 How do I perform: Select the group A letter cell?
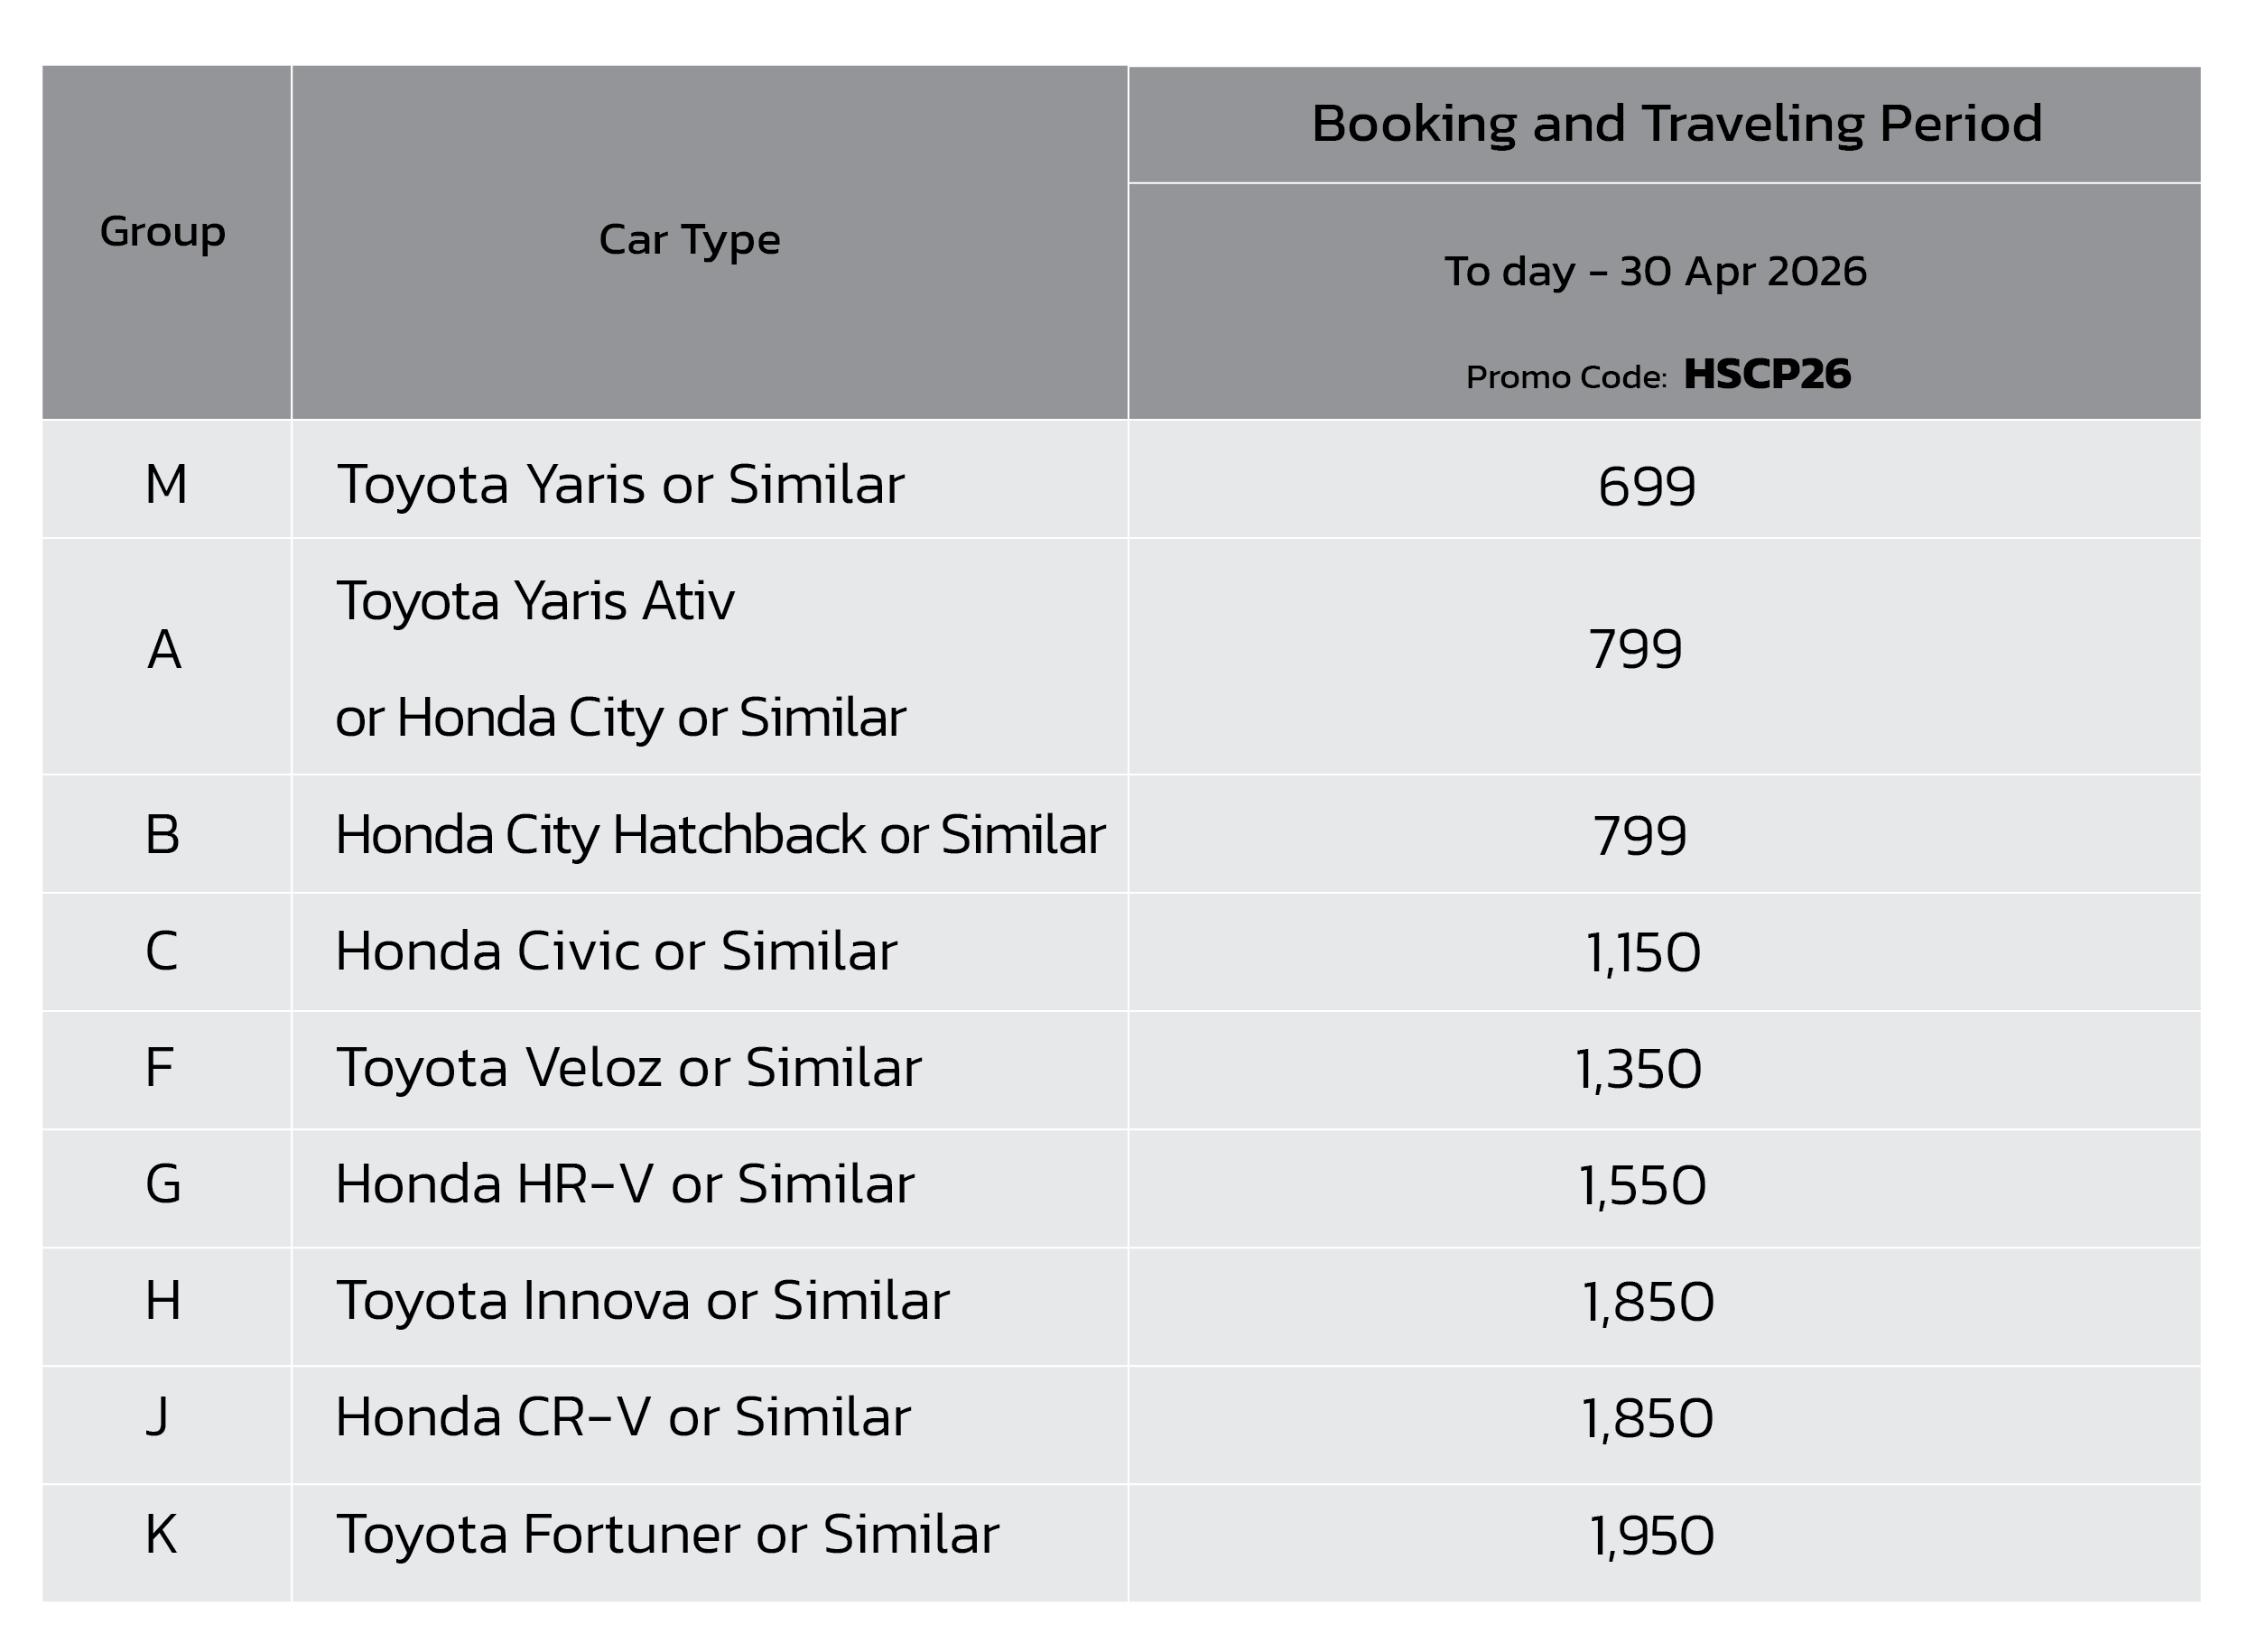[165, 650]
